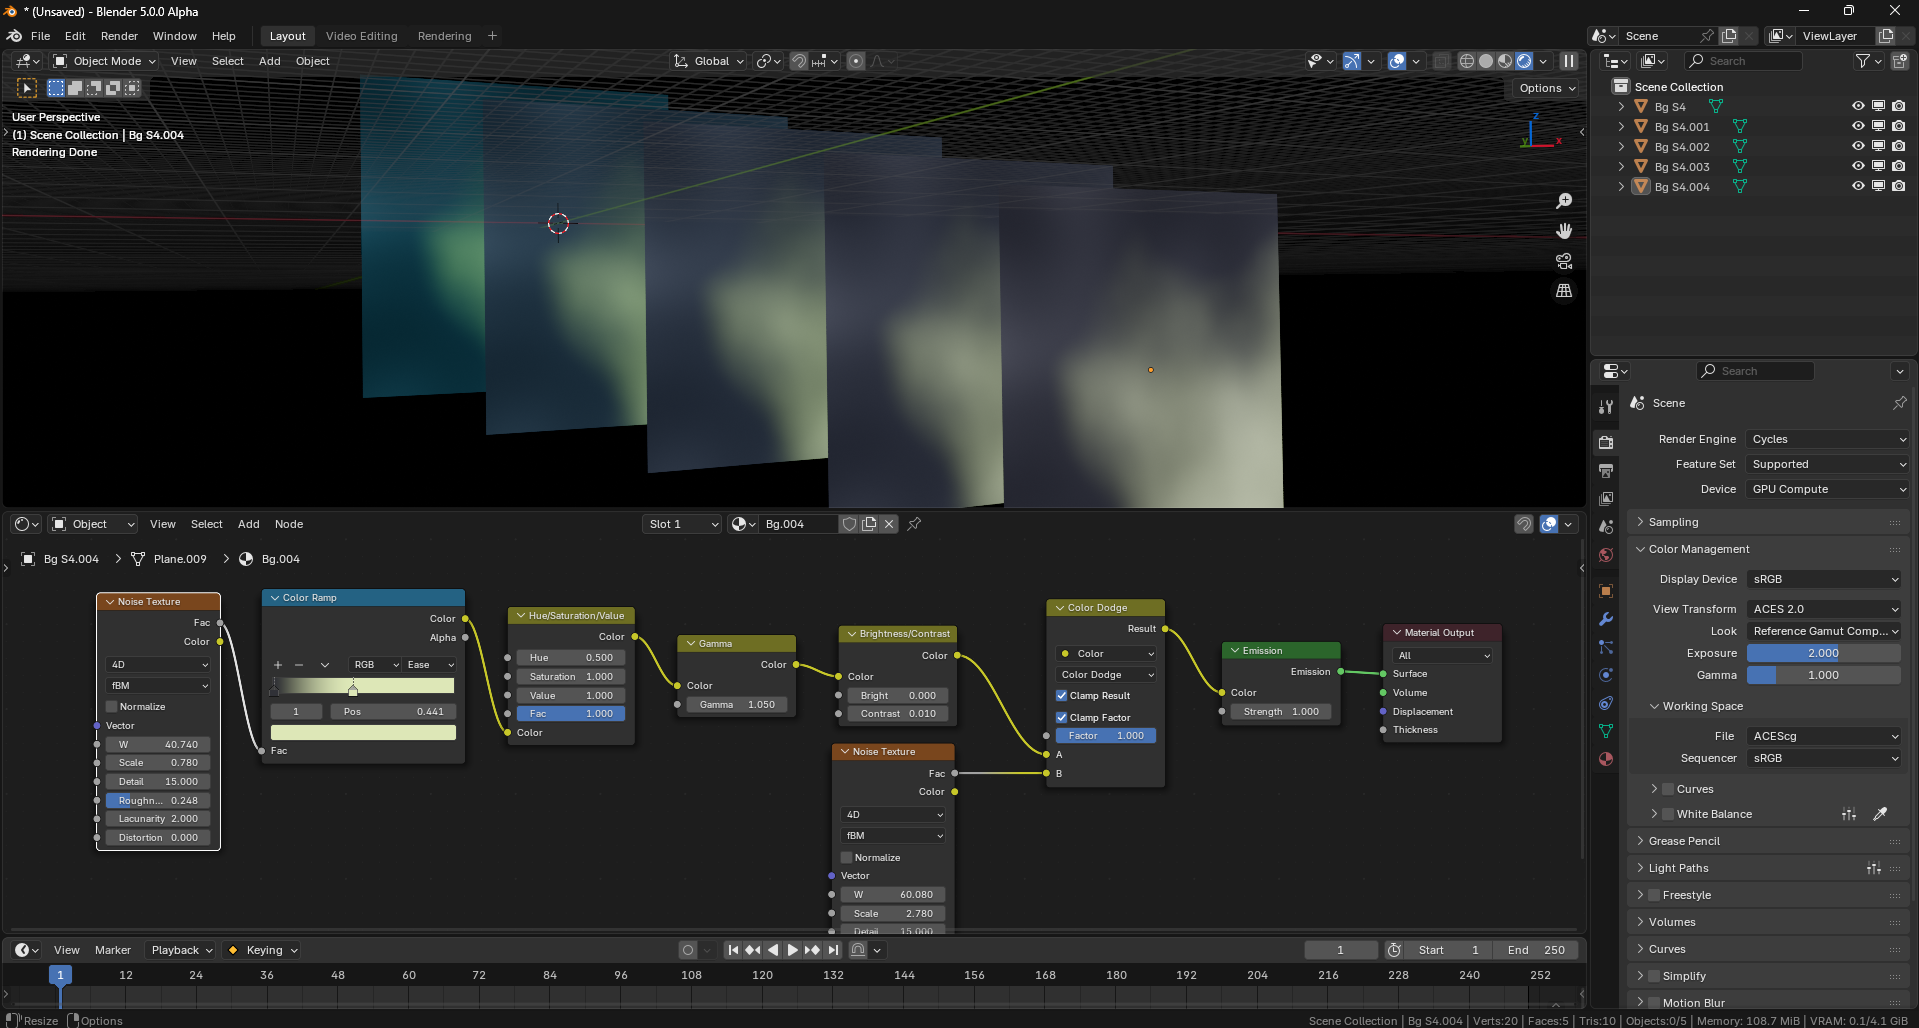
Task: Unlink the Bg.004 material with X
Action: pyautogui.click(x=889, y=524)
